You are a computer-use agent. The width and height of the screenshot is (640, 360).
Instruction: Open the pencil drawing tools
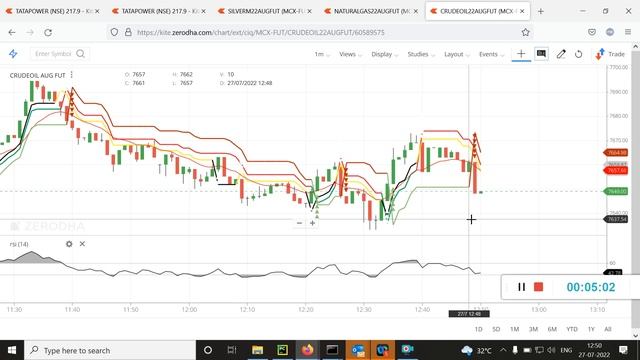(561, 54)
